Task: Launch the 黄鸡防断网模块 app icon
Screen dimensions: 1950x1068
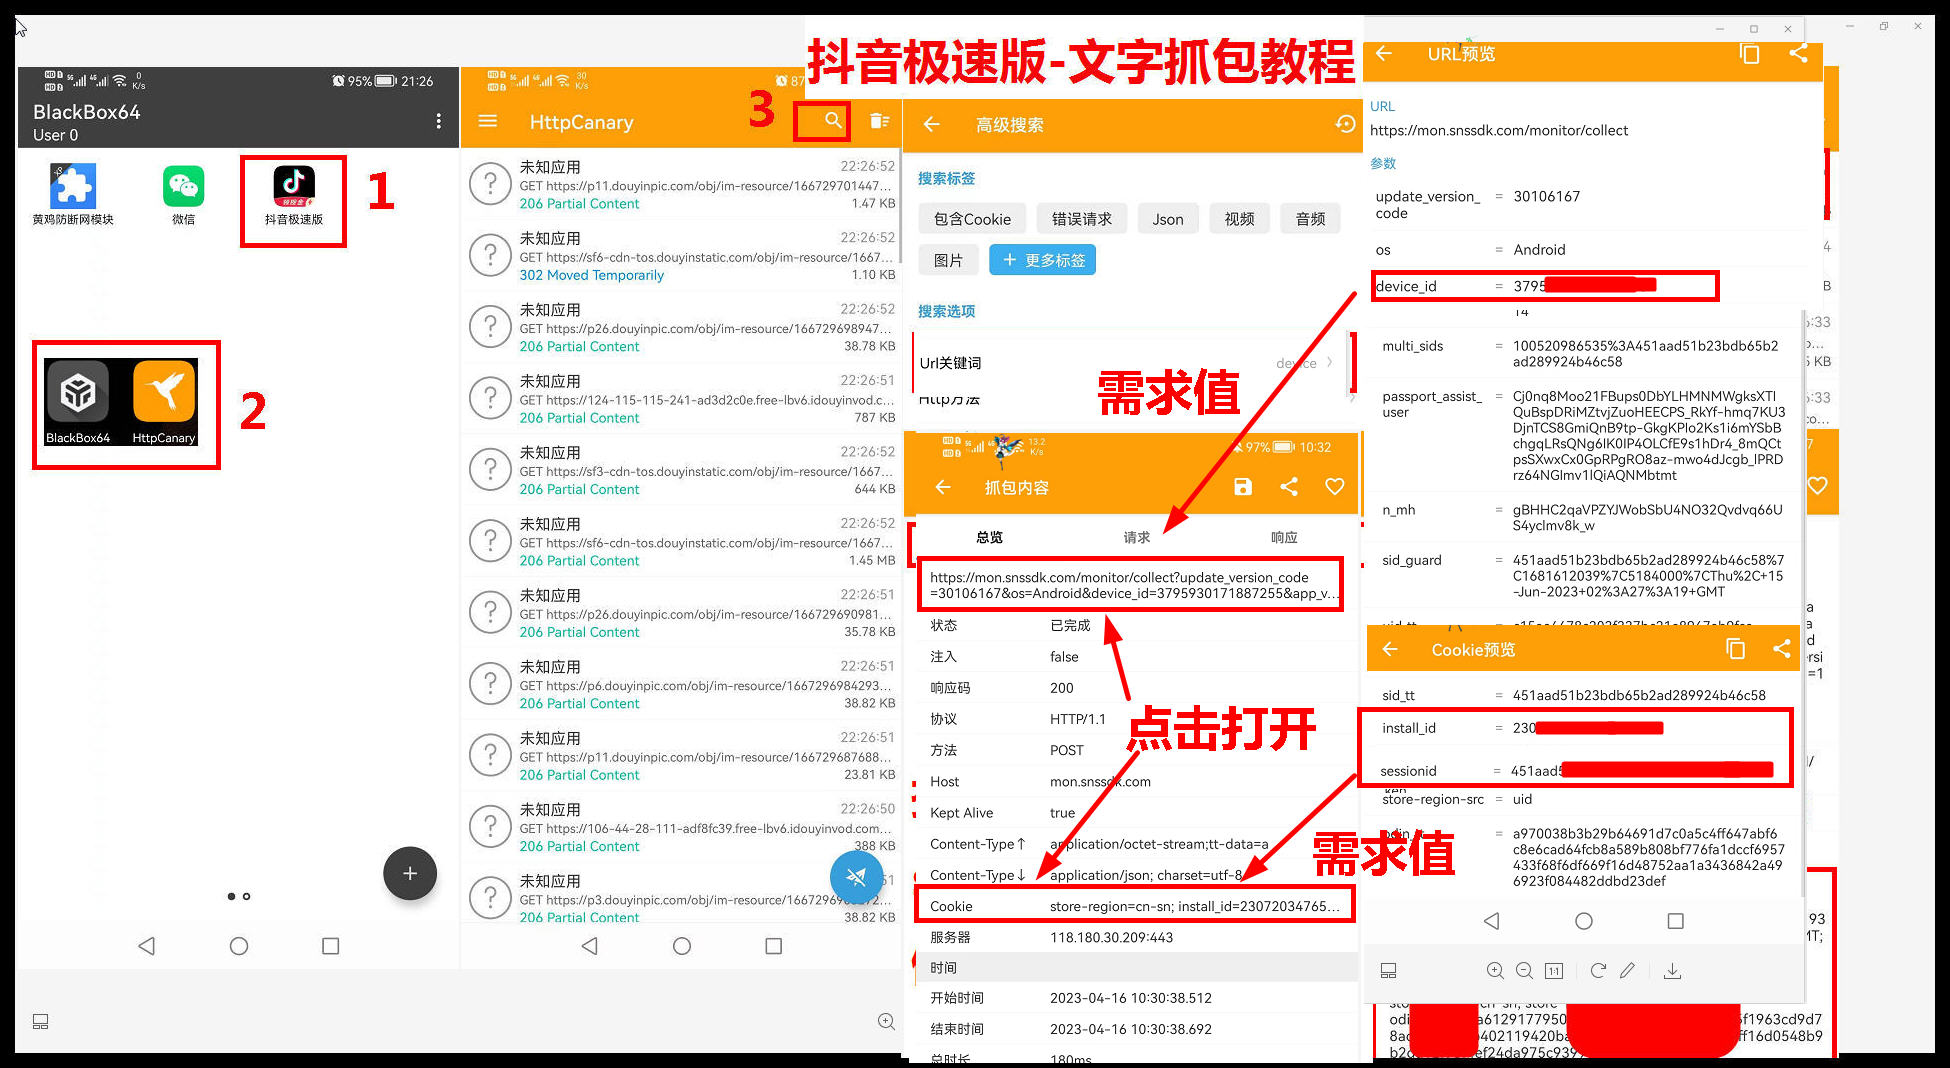Action: 73,194
